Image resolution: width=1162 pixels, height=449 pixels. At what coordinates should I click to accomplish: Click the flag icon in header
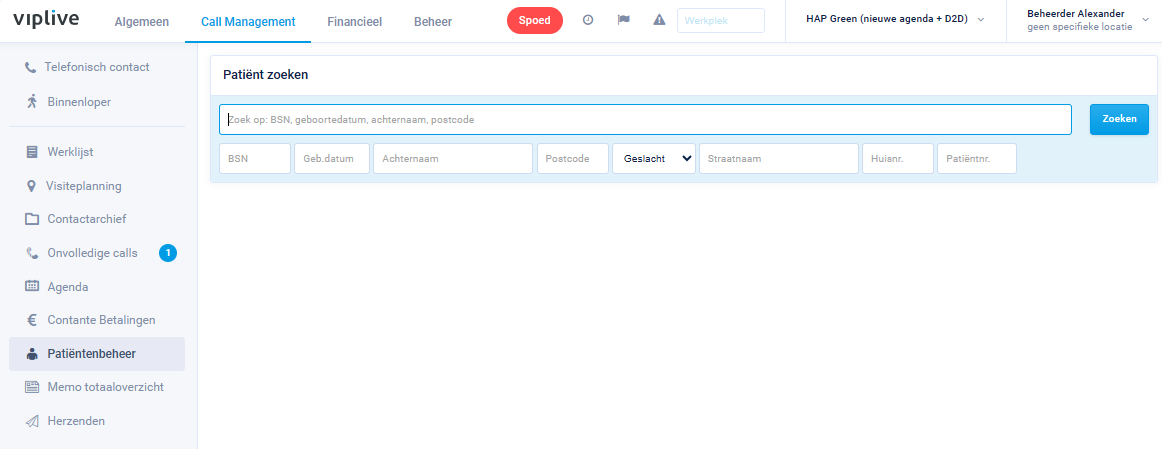[624, 20]
